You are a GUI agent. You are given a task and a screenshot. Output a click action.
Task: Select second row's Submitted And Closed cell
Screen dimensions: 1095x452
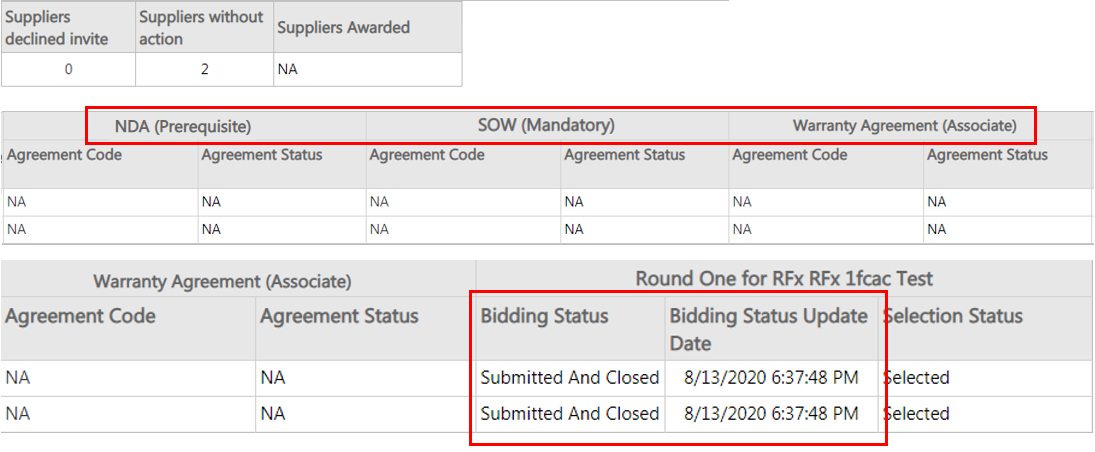(x=570, y=414)
